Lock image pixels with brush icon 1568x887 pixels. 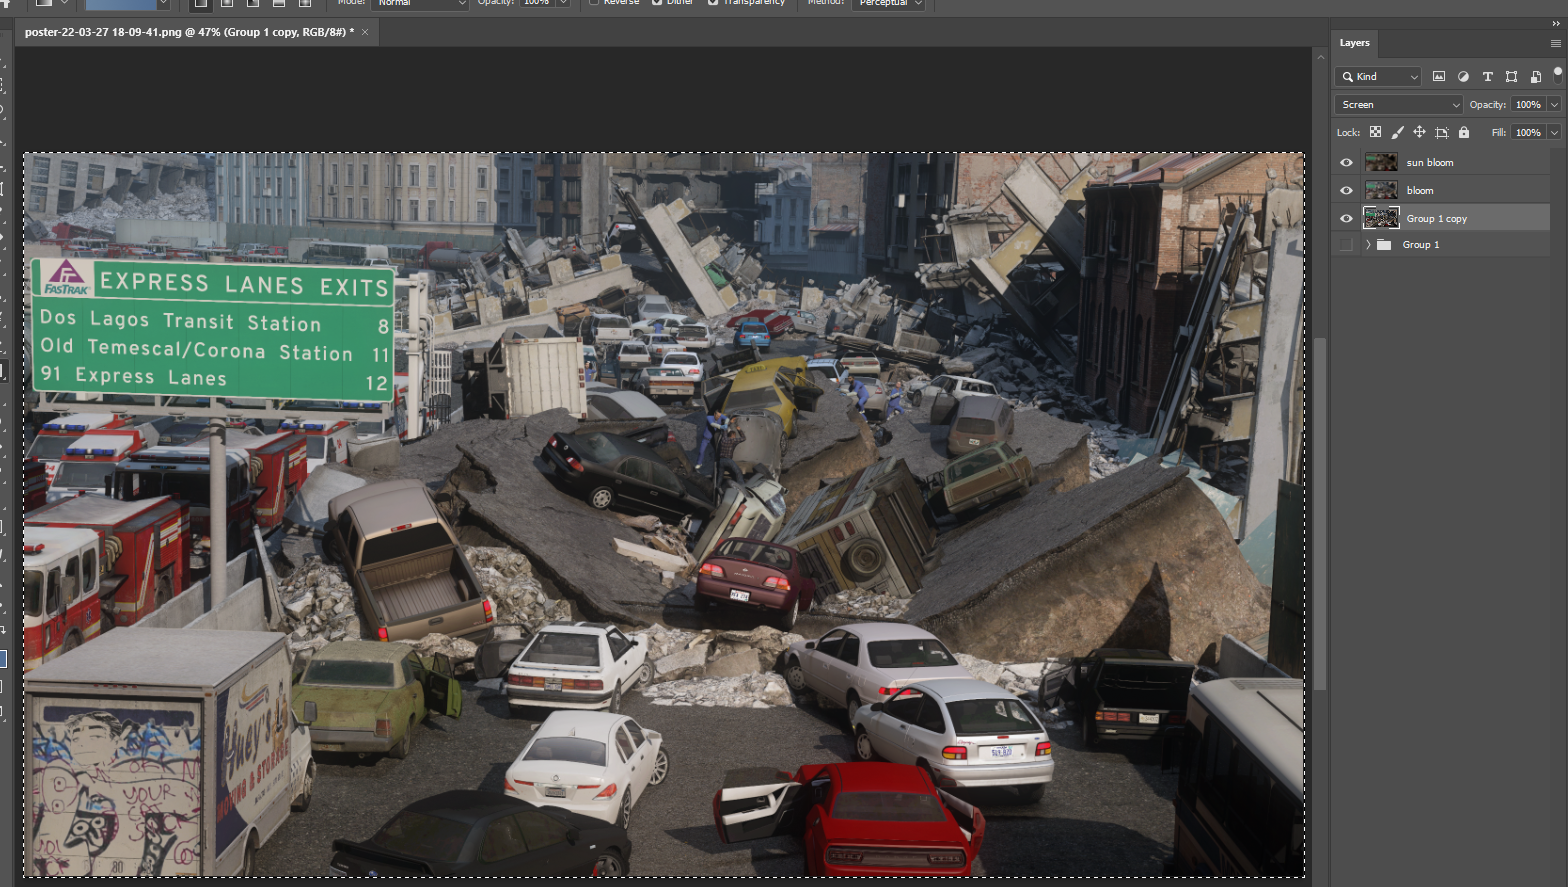point(1397,132)
